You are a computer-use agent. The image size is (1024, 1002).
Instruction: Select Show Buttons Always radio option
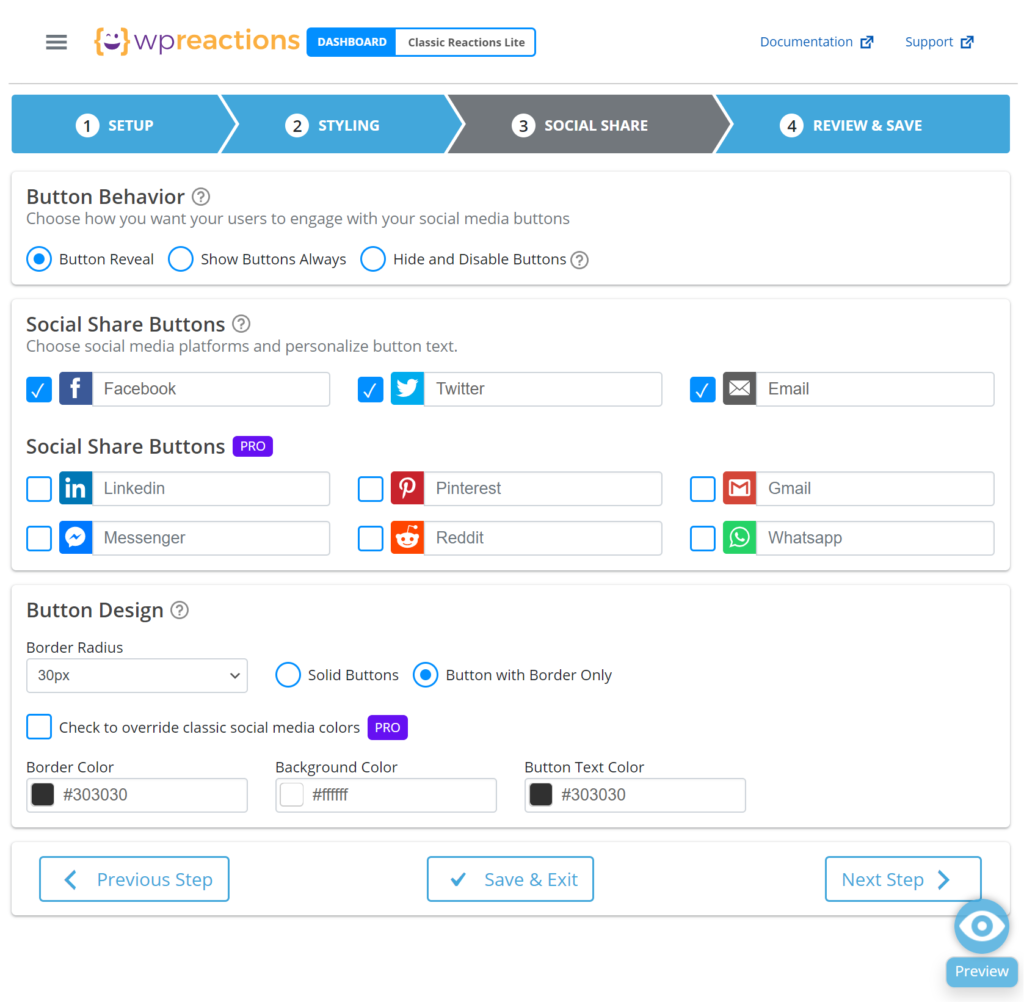tap(181, 259)
